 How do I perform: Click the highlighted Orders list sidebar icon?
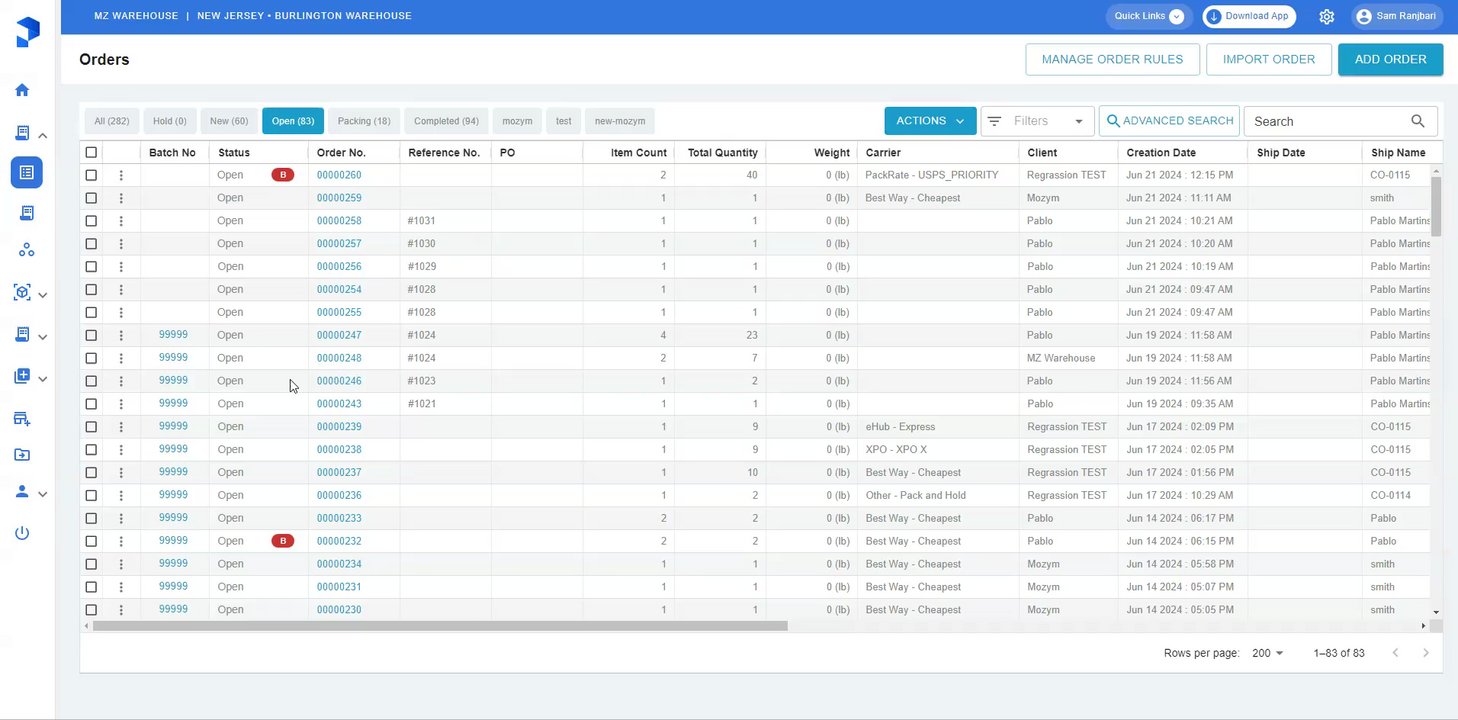coord(27,173)
